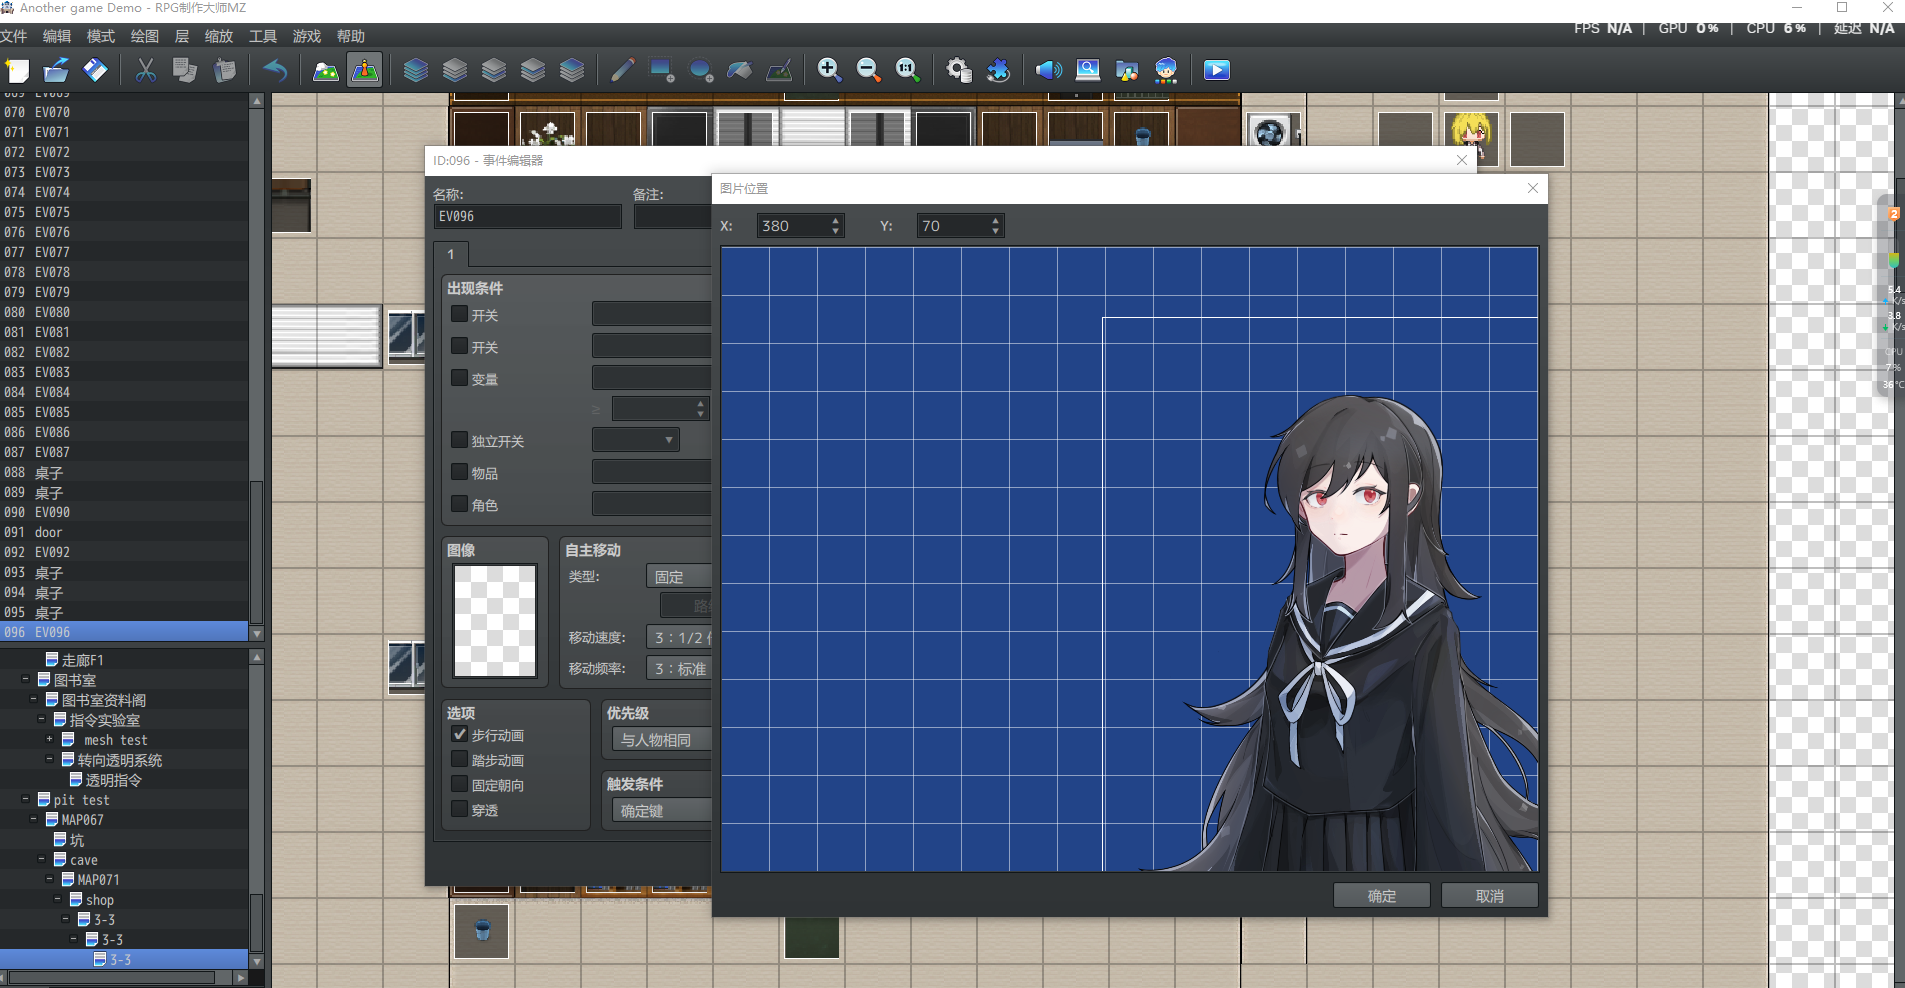Enable the first 开关 condition checkbox
1905x988 pixels.
pos(460,314)
